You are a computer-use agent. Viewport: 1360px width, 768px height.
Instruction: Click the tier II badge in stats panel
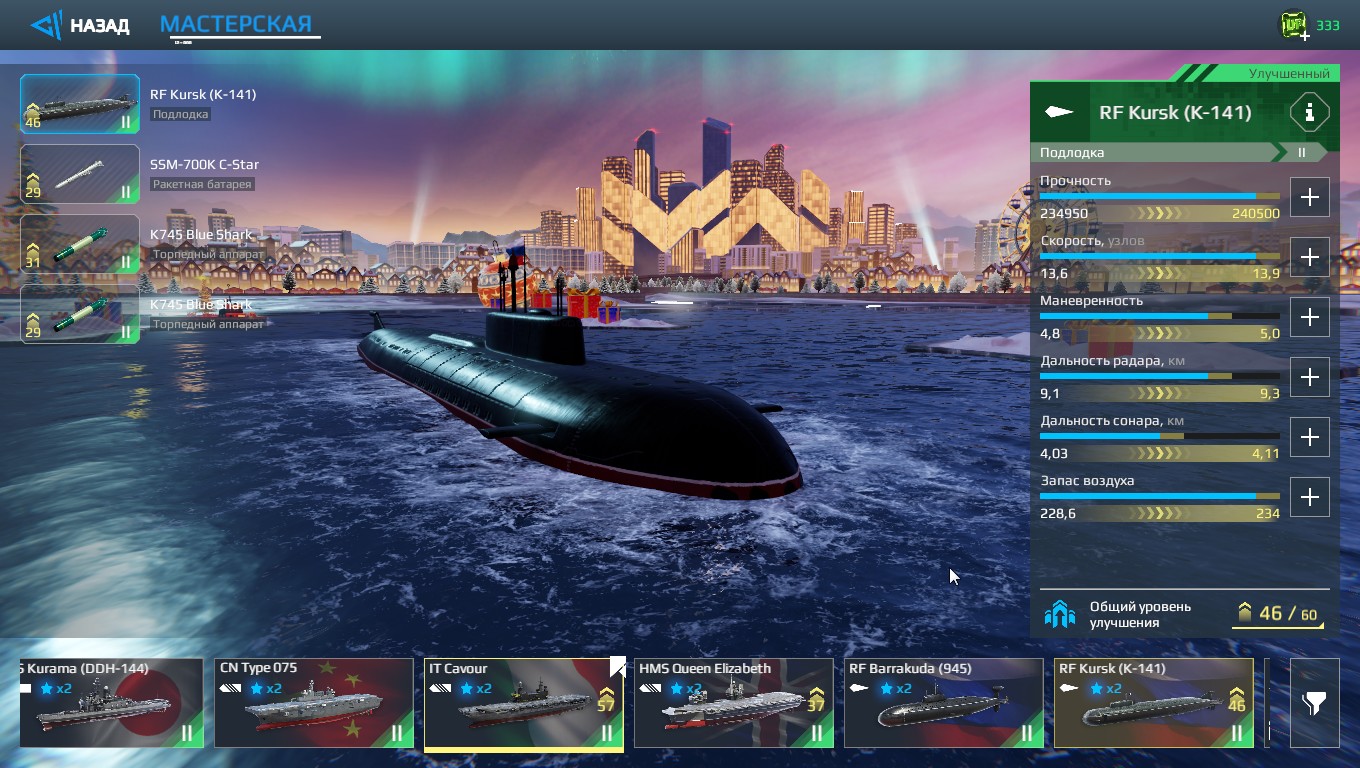click(x=1302, y=153)
